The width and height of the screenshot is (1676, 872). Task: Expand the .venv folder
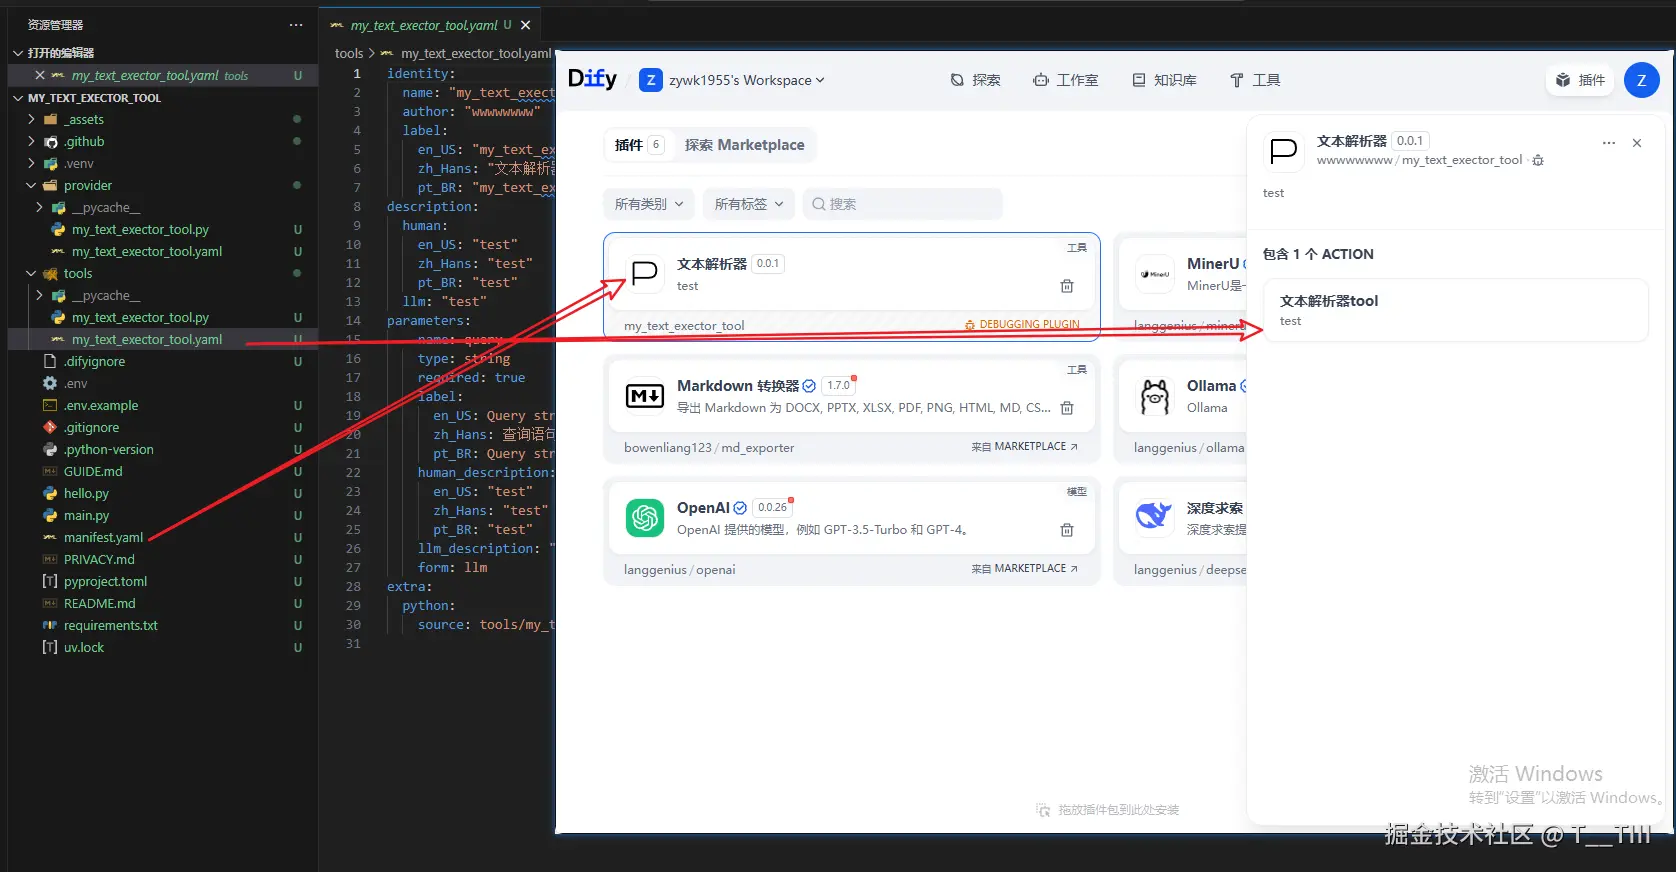[x=31, y=163]
